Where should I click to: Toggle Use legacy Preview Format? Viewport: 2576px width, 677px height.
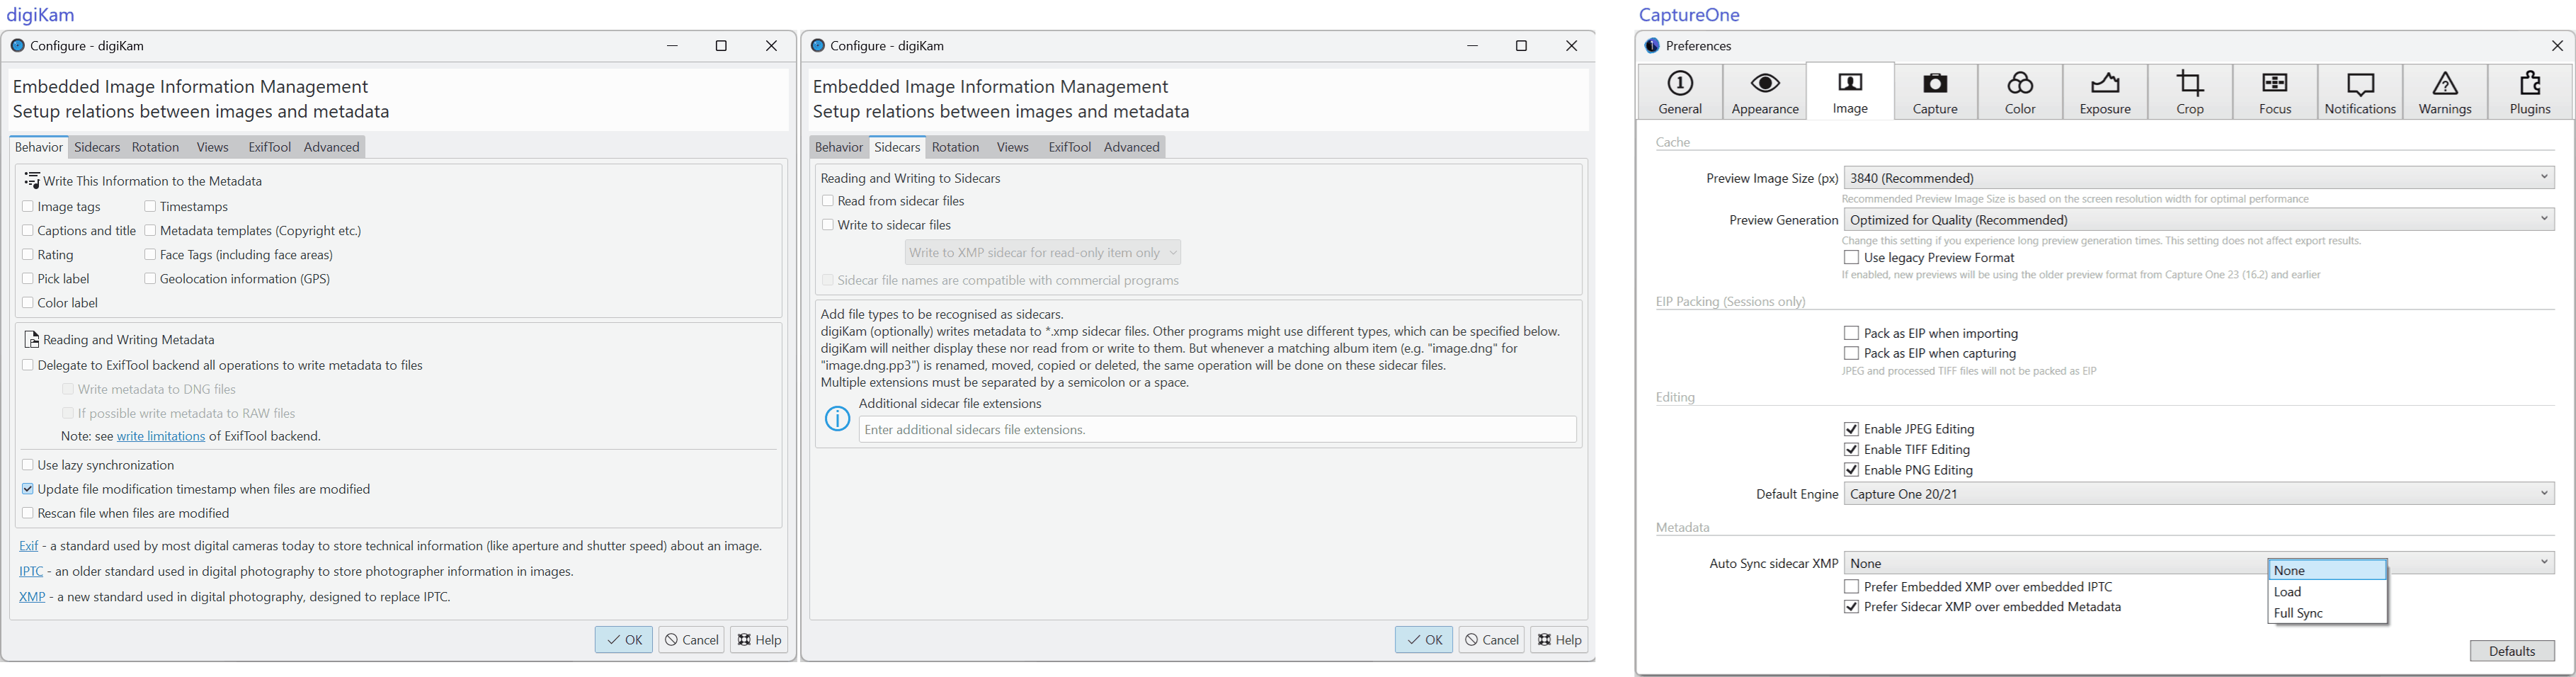coord(1851,258)
